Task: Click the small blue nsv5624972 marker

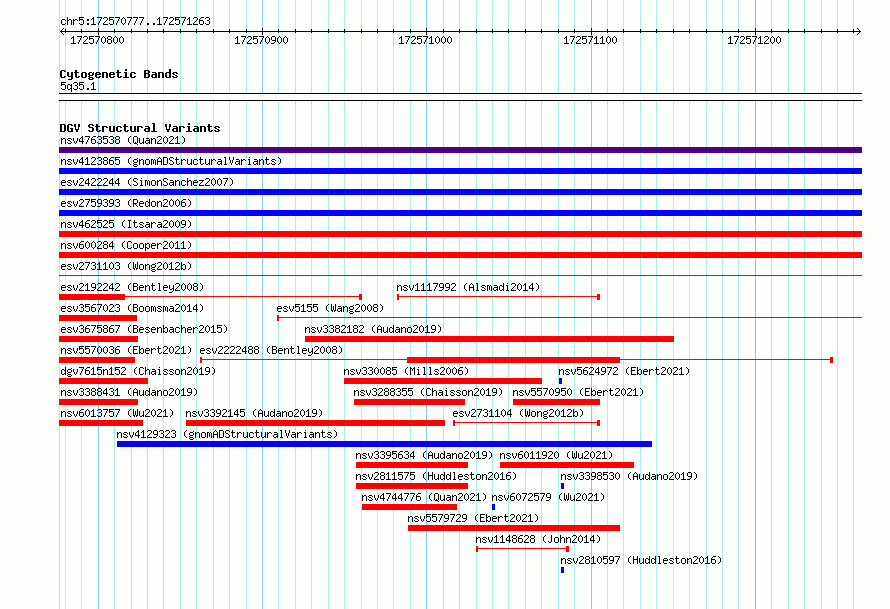Action: tap(560, 381)
